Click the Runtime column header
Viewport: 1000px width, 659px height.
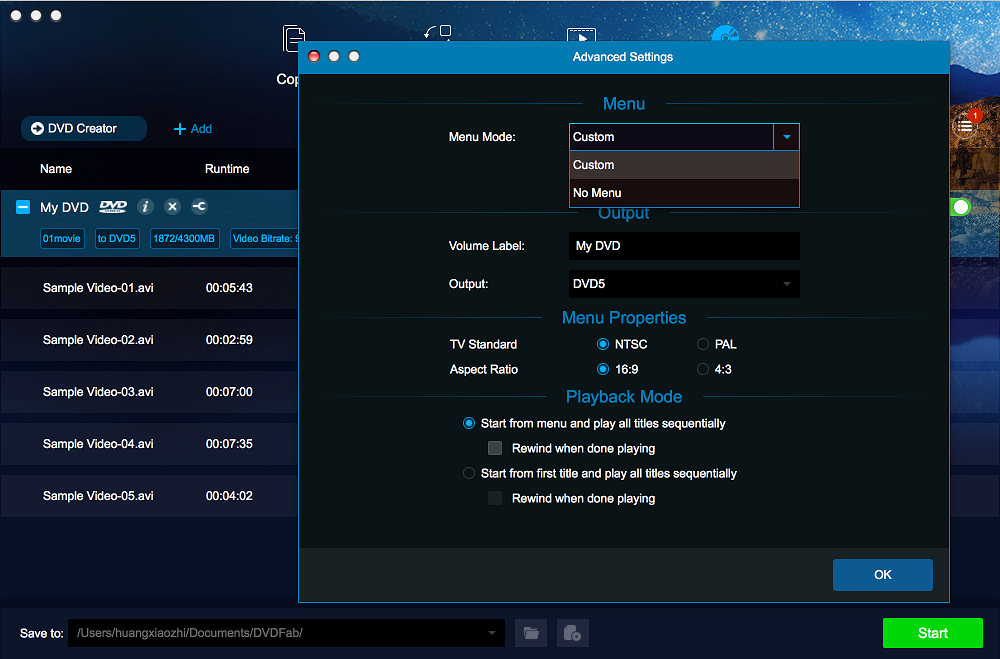click(x=227, y=169)
